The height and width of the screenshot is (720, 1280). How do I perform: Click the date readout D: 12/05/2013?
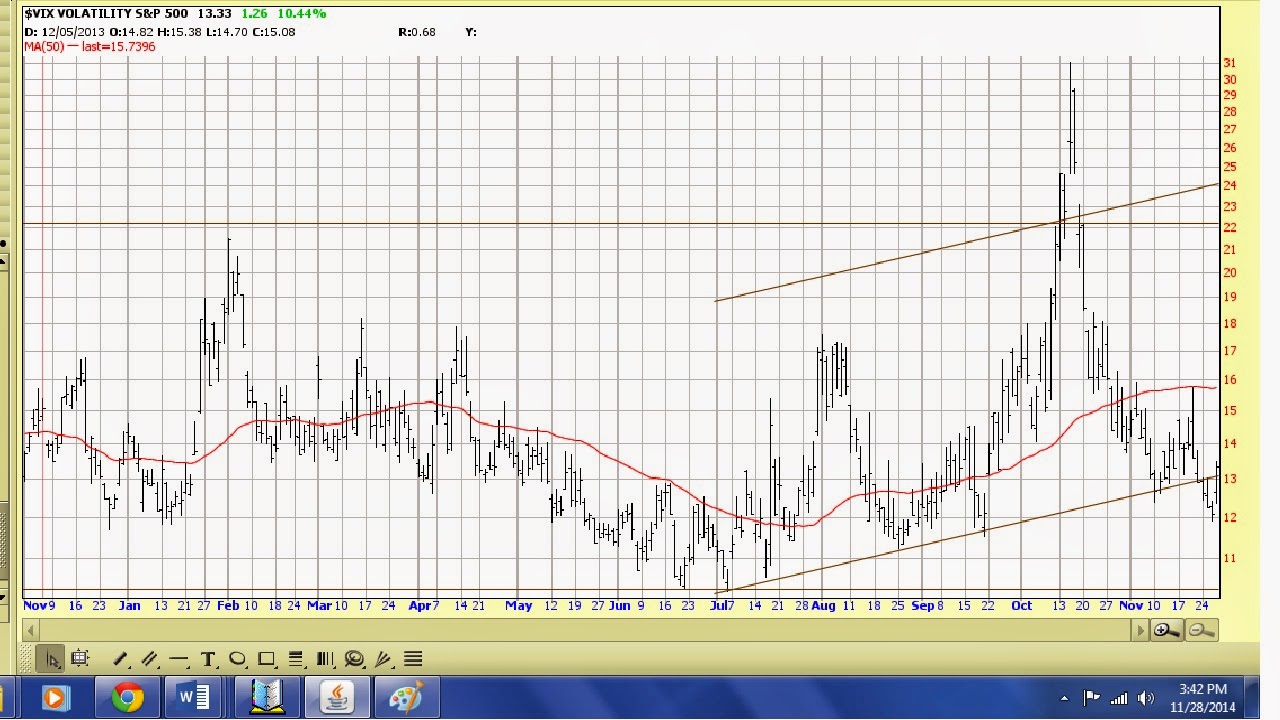[63, 32]
